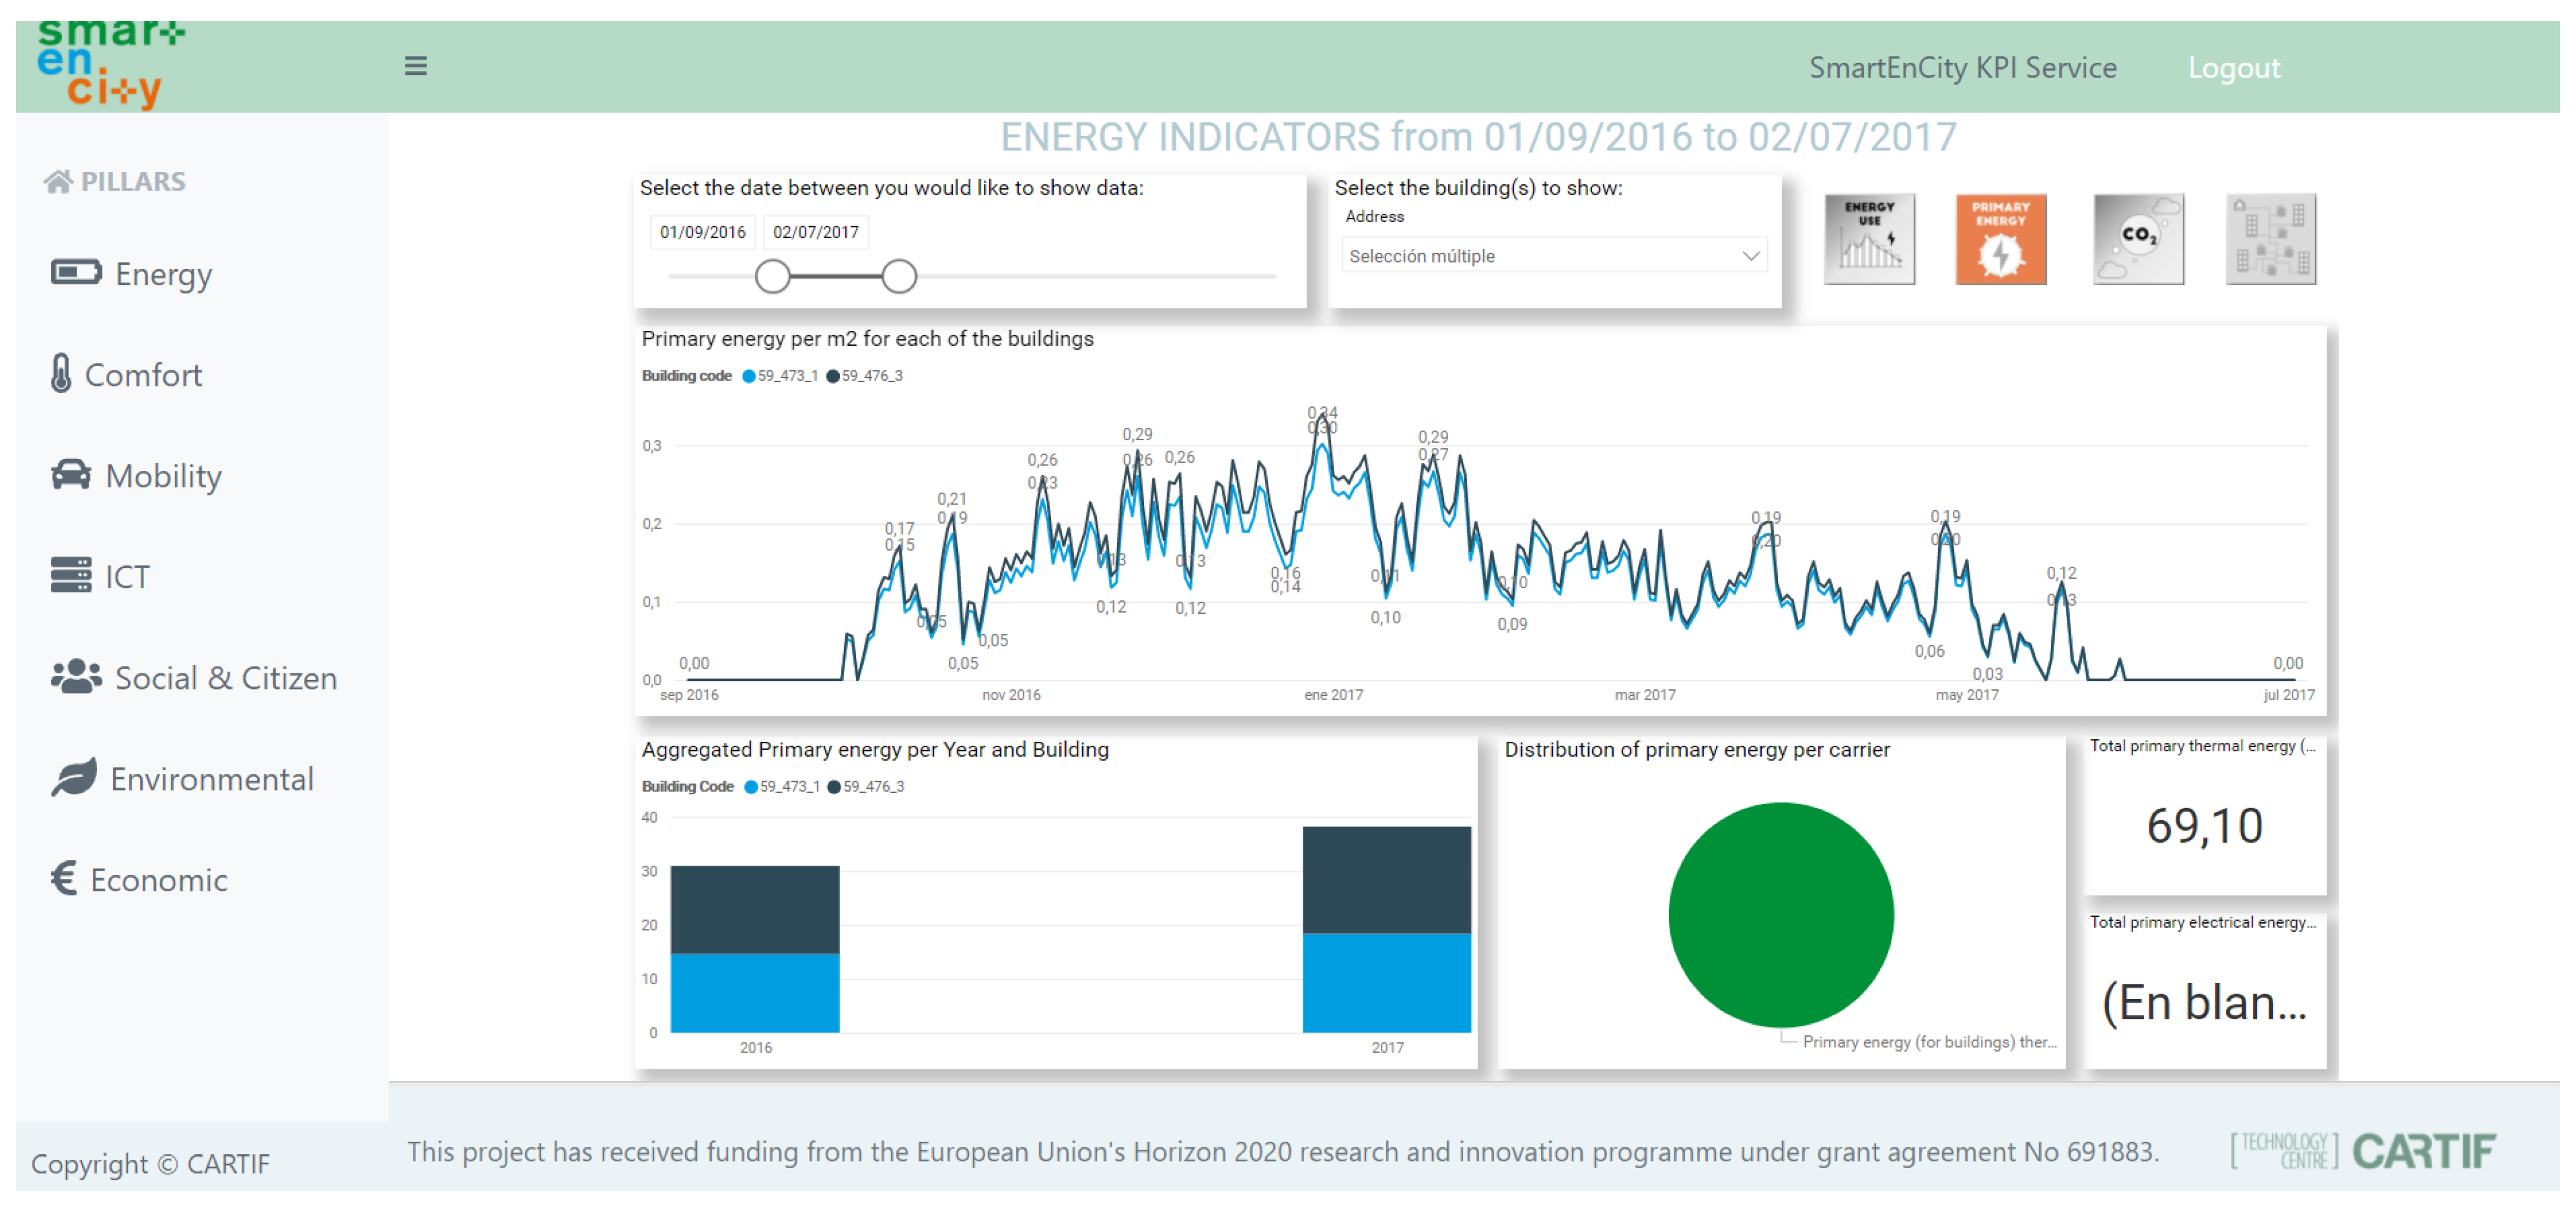Click the 2017 bar chart axis label
The image size is (2576, 1211).
[1387, 1047]
